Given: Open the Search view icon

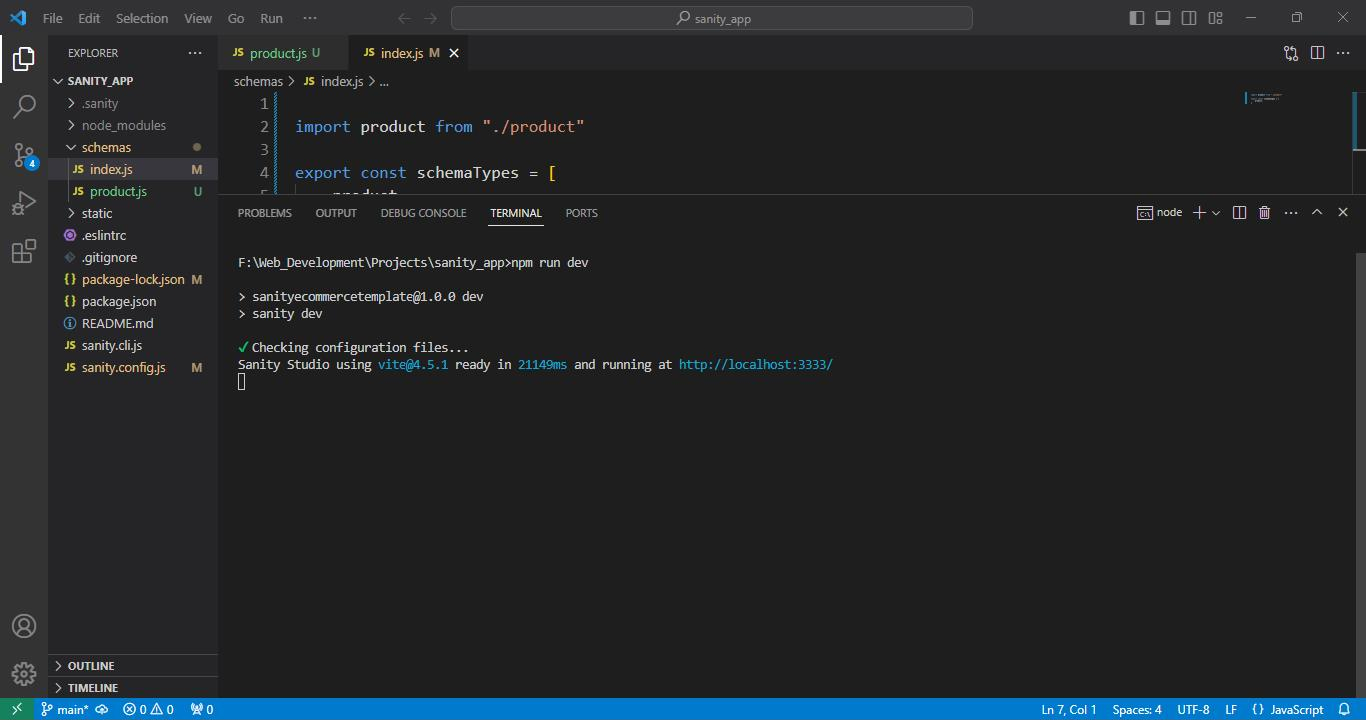Looking at the screenshot, I should 24,106.
